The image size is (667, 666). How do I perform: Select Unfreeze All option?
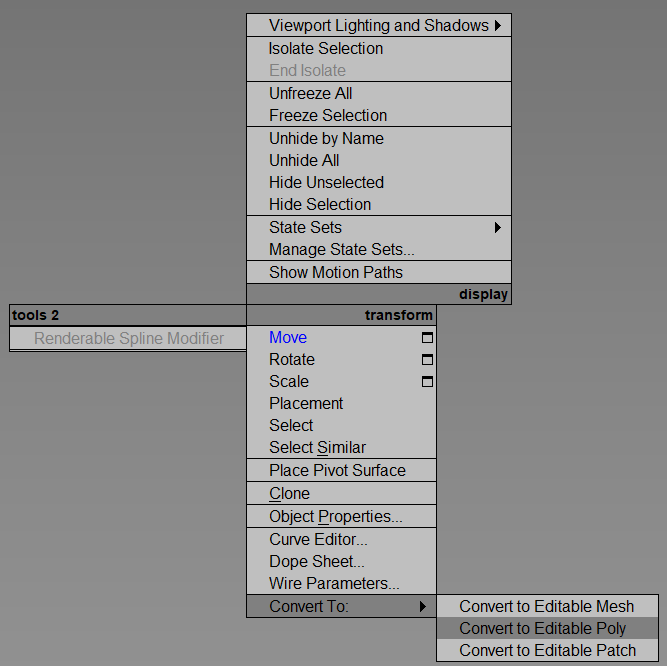[311, 94]
